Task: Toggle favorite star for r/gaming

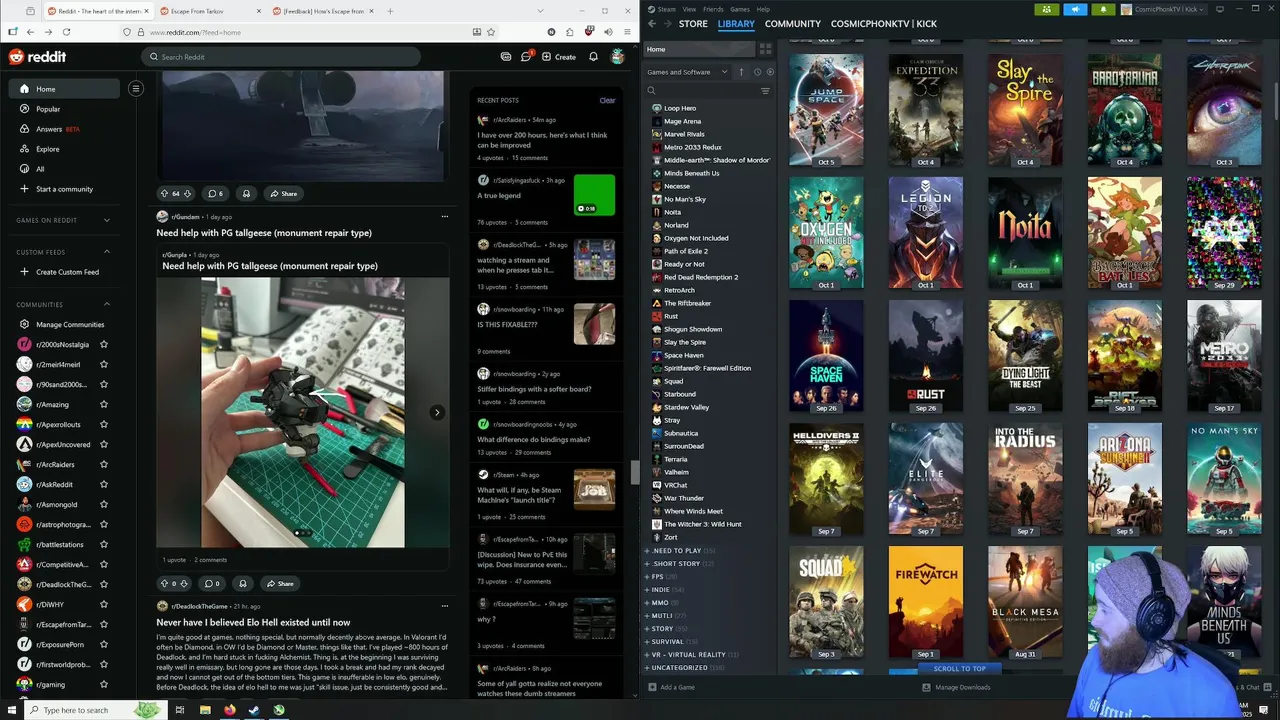Action: (x=103, y=684)
